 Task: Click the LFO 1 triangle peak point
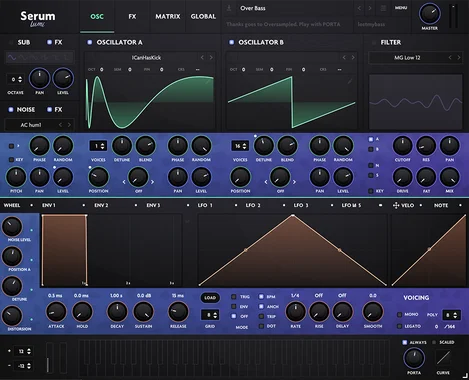[x=293, y=216]
